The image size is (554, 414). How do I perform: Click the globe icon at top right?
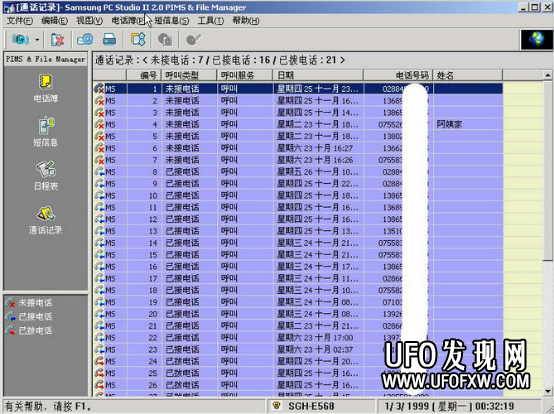coord(537,39)
